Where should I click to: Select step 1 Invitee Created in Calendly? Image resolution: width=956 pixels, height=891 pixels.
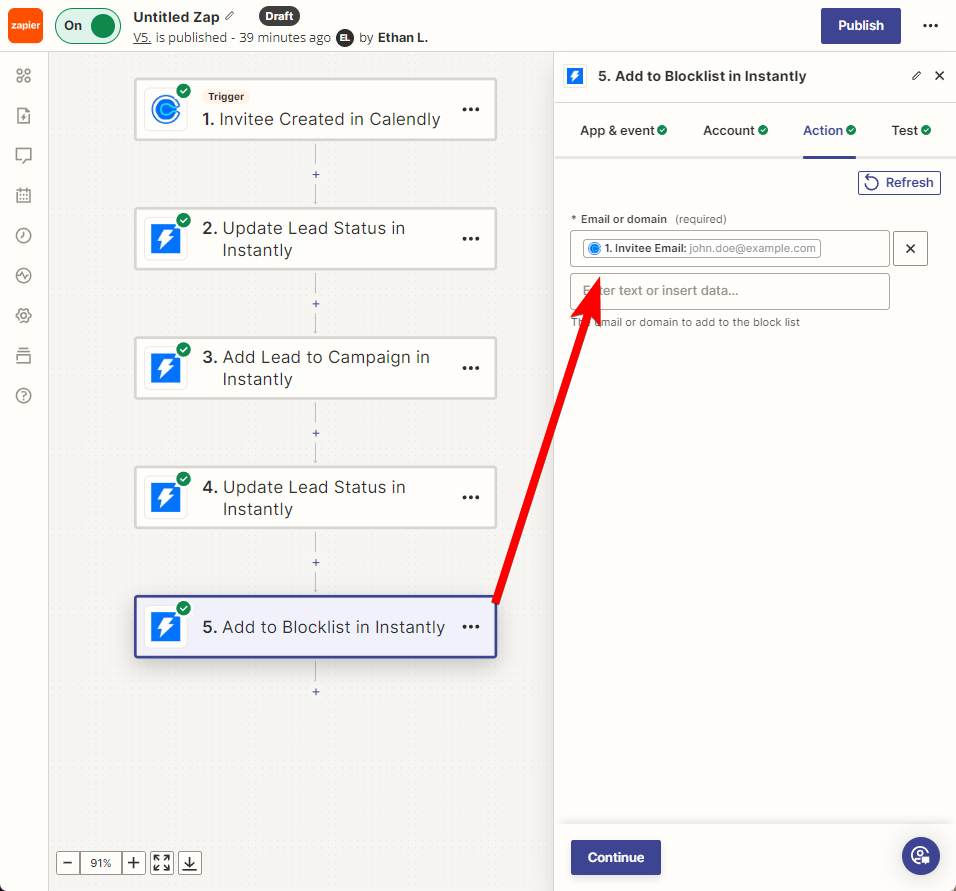click(315, 110)
